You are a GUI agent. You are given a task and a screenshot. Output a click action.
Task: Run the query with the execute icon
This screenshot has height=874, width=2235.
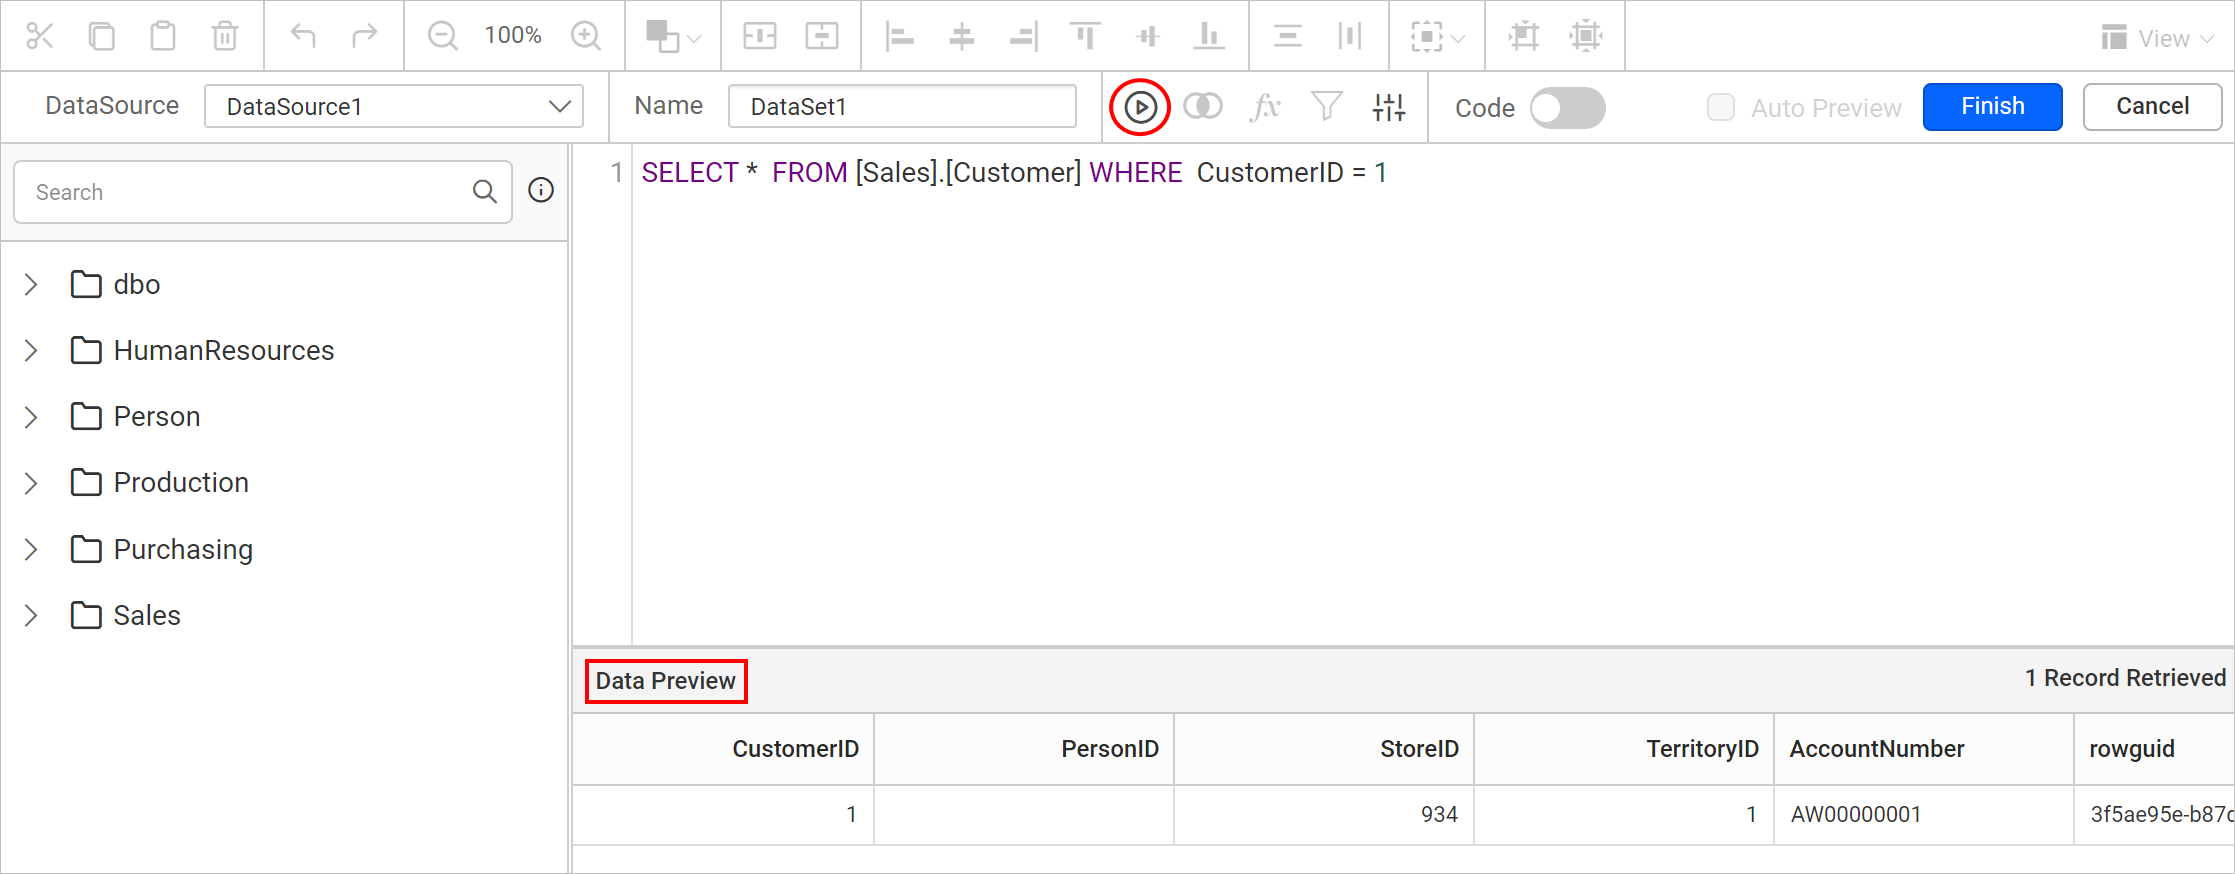[x=1140, y=107]
